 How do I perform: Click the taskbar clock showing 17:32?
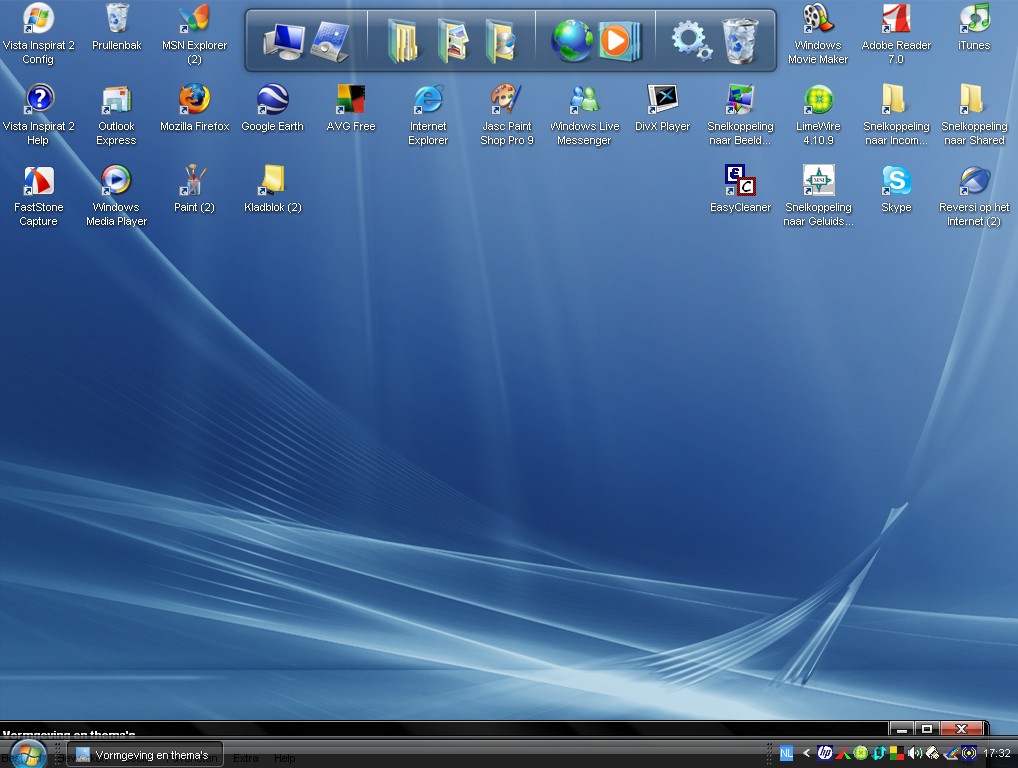(996, 754)
